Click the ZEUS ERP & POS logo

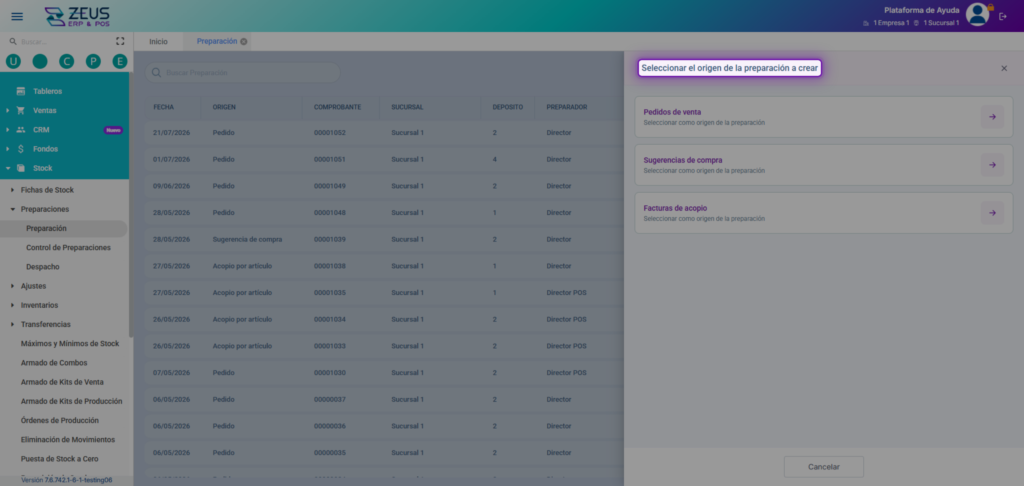77,16
